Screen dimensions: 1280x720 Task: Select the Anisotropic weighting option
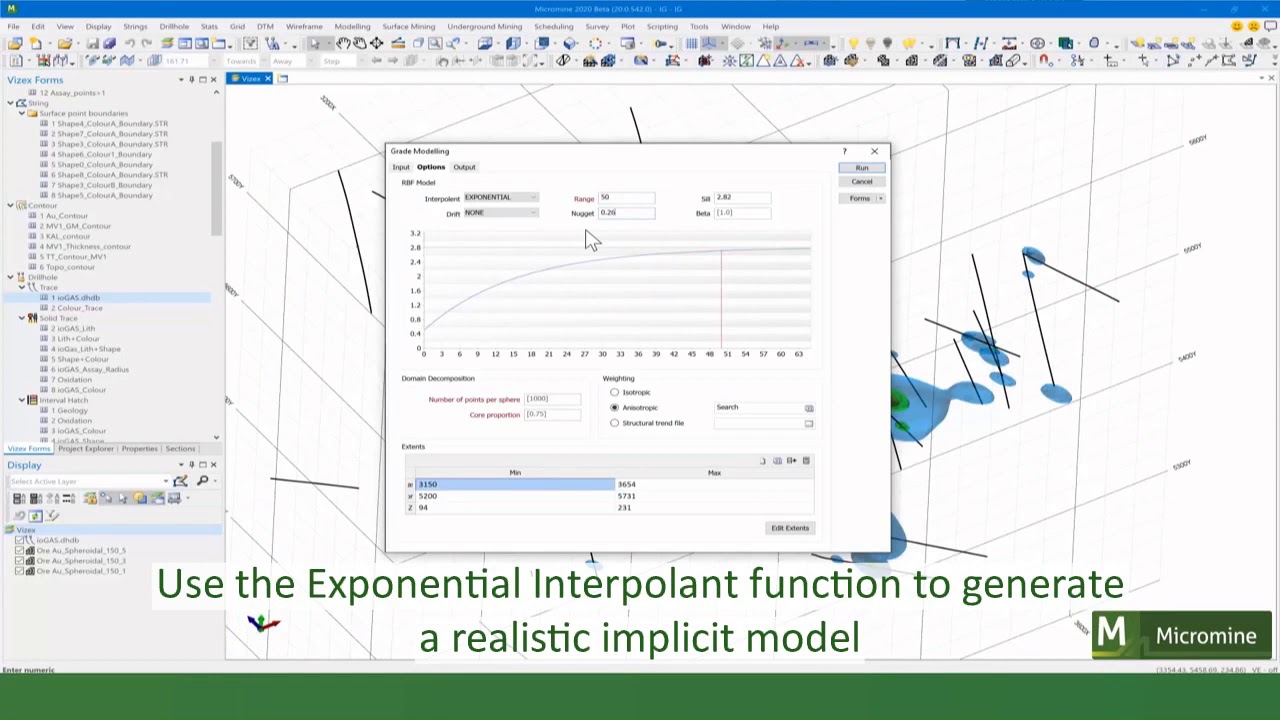pyautogui.click(x=615, y=408)
